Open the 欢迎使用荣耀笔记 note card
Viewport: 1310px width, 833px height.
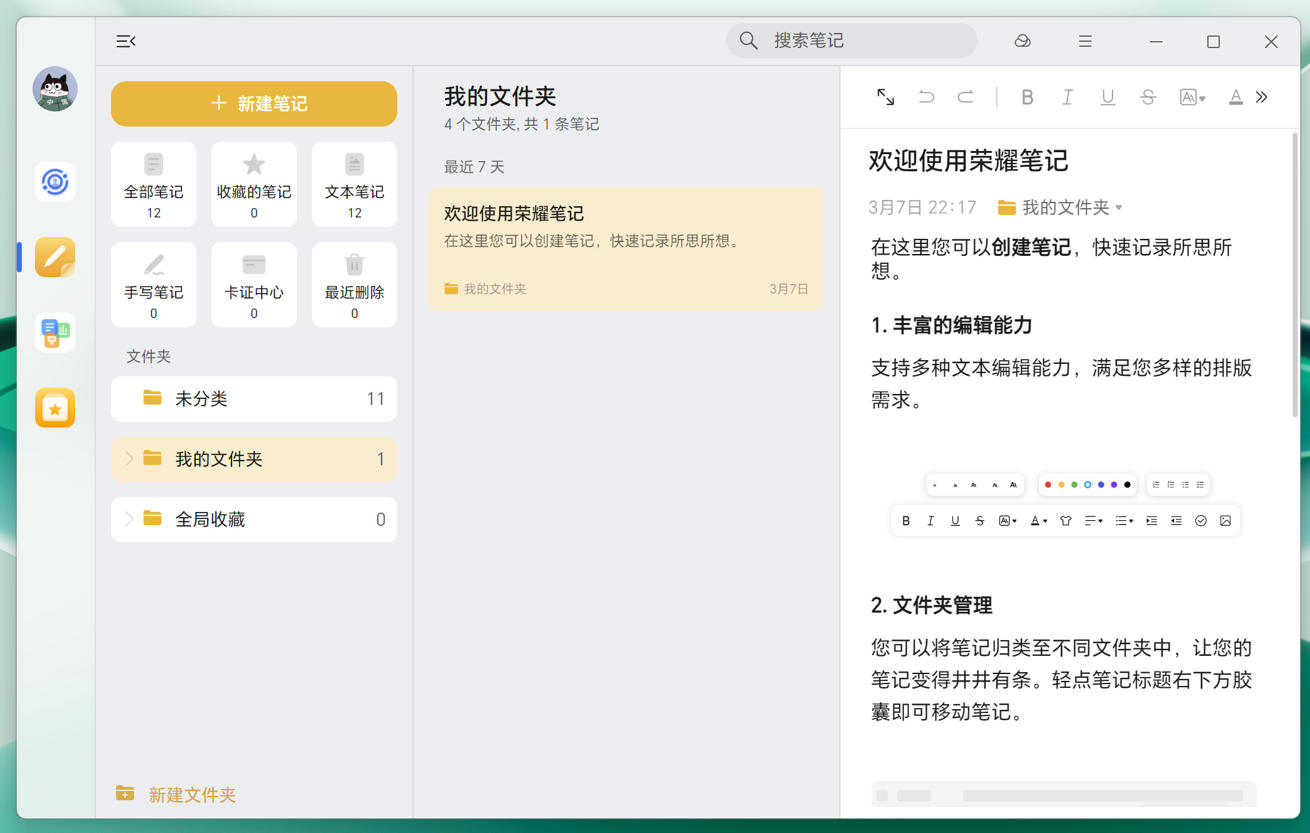pos(626,249)
